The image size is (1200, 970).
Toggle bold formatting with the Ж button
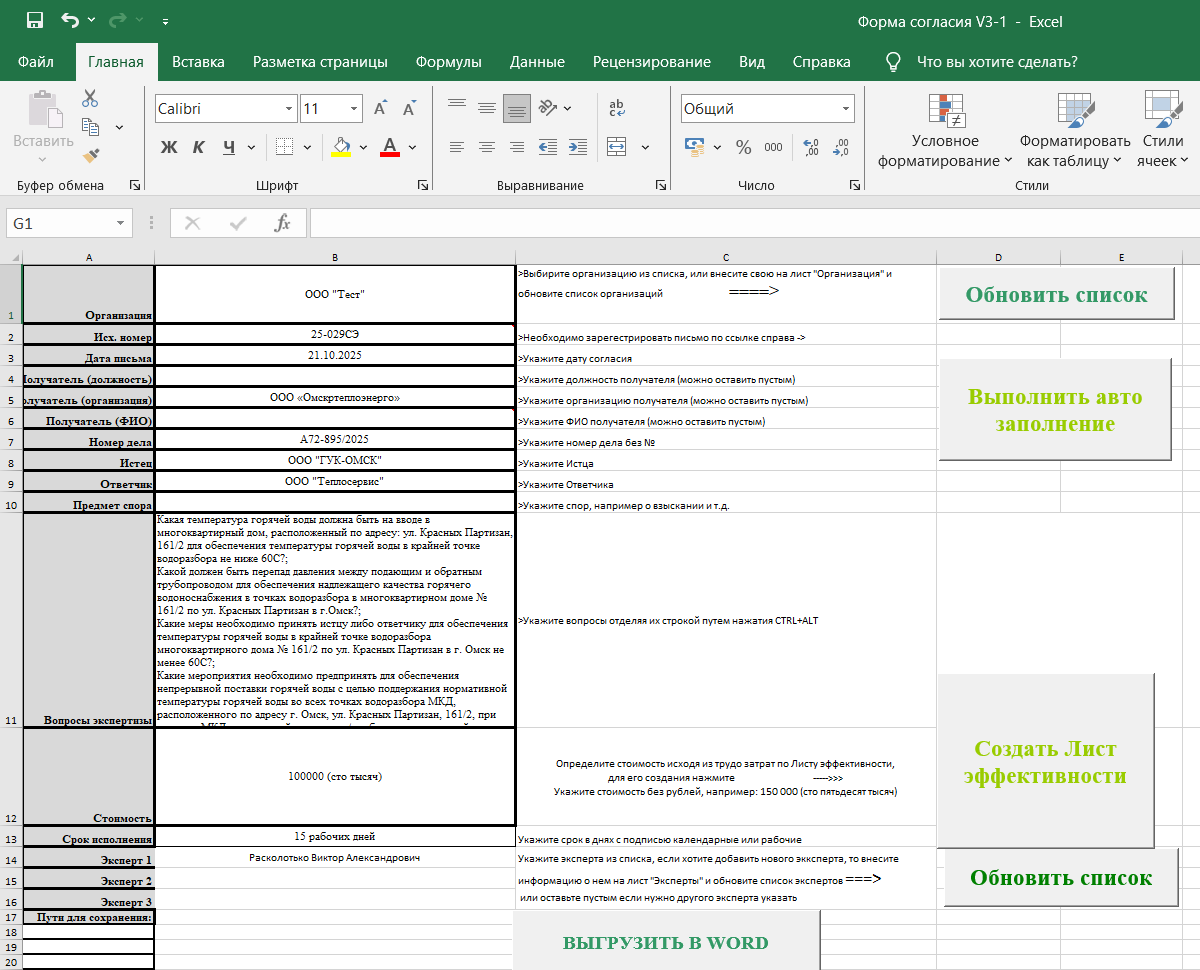[x=169, y=147]
